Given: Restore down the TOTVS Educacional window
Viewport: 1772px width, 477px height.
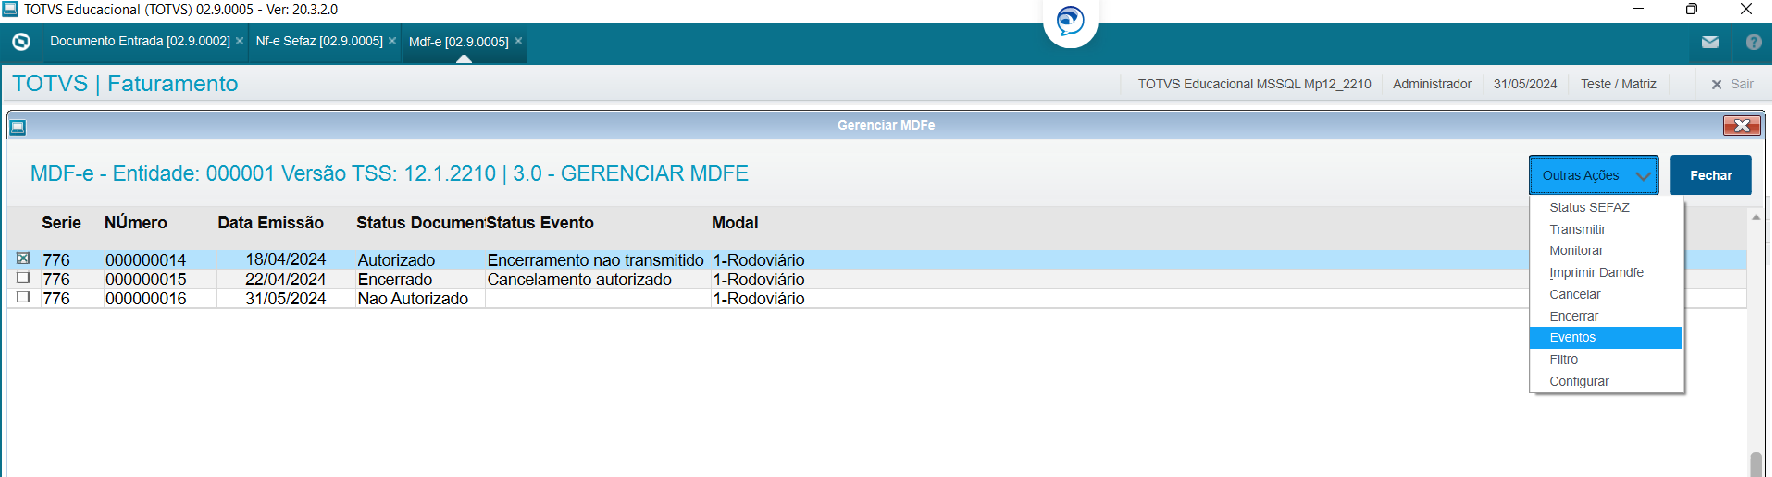Looking at the screenshot, I should pyautogui.click(x=1691, y=9).
